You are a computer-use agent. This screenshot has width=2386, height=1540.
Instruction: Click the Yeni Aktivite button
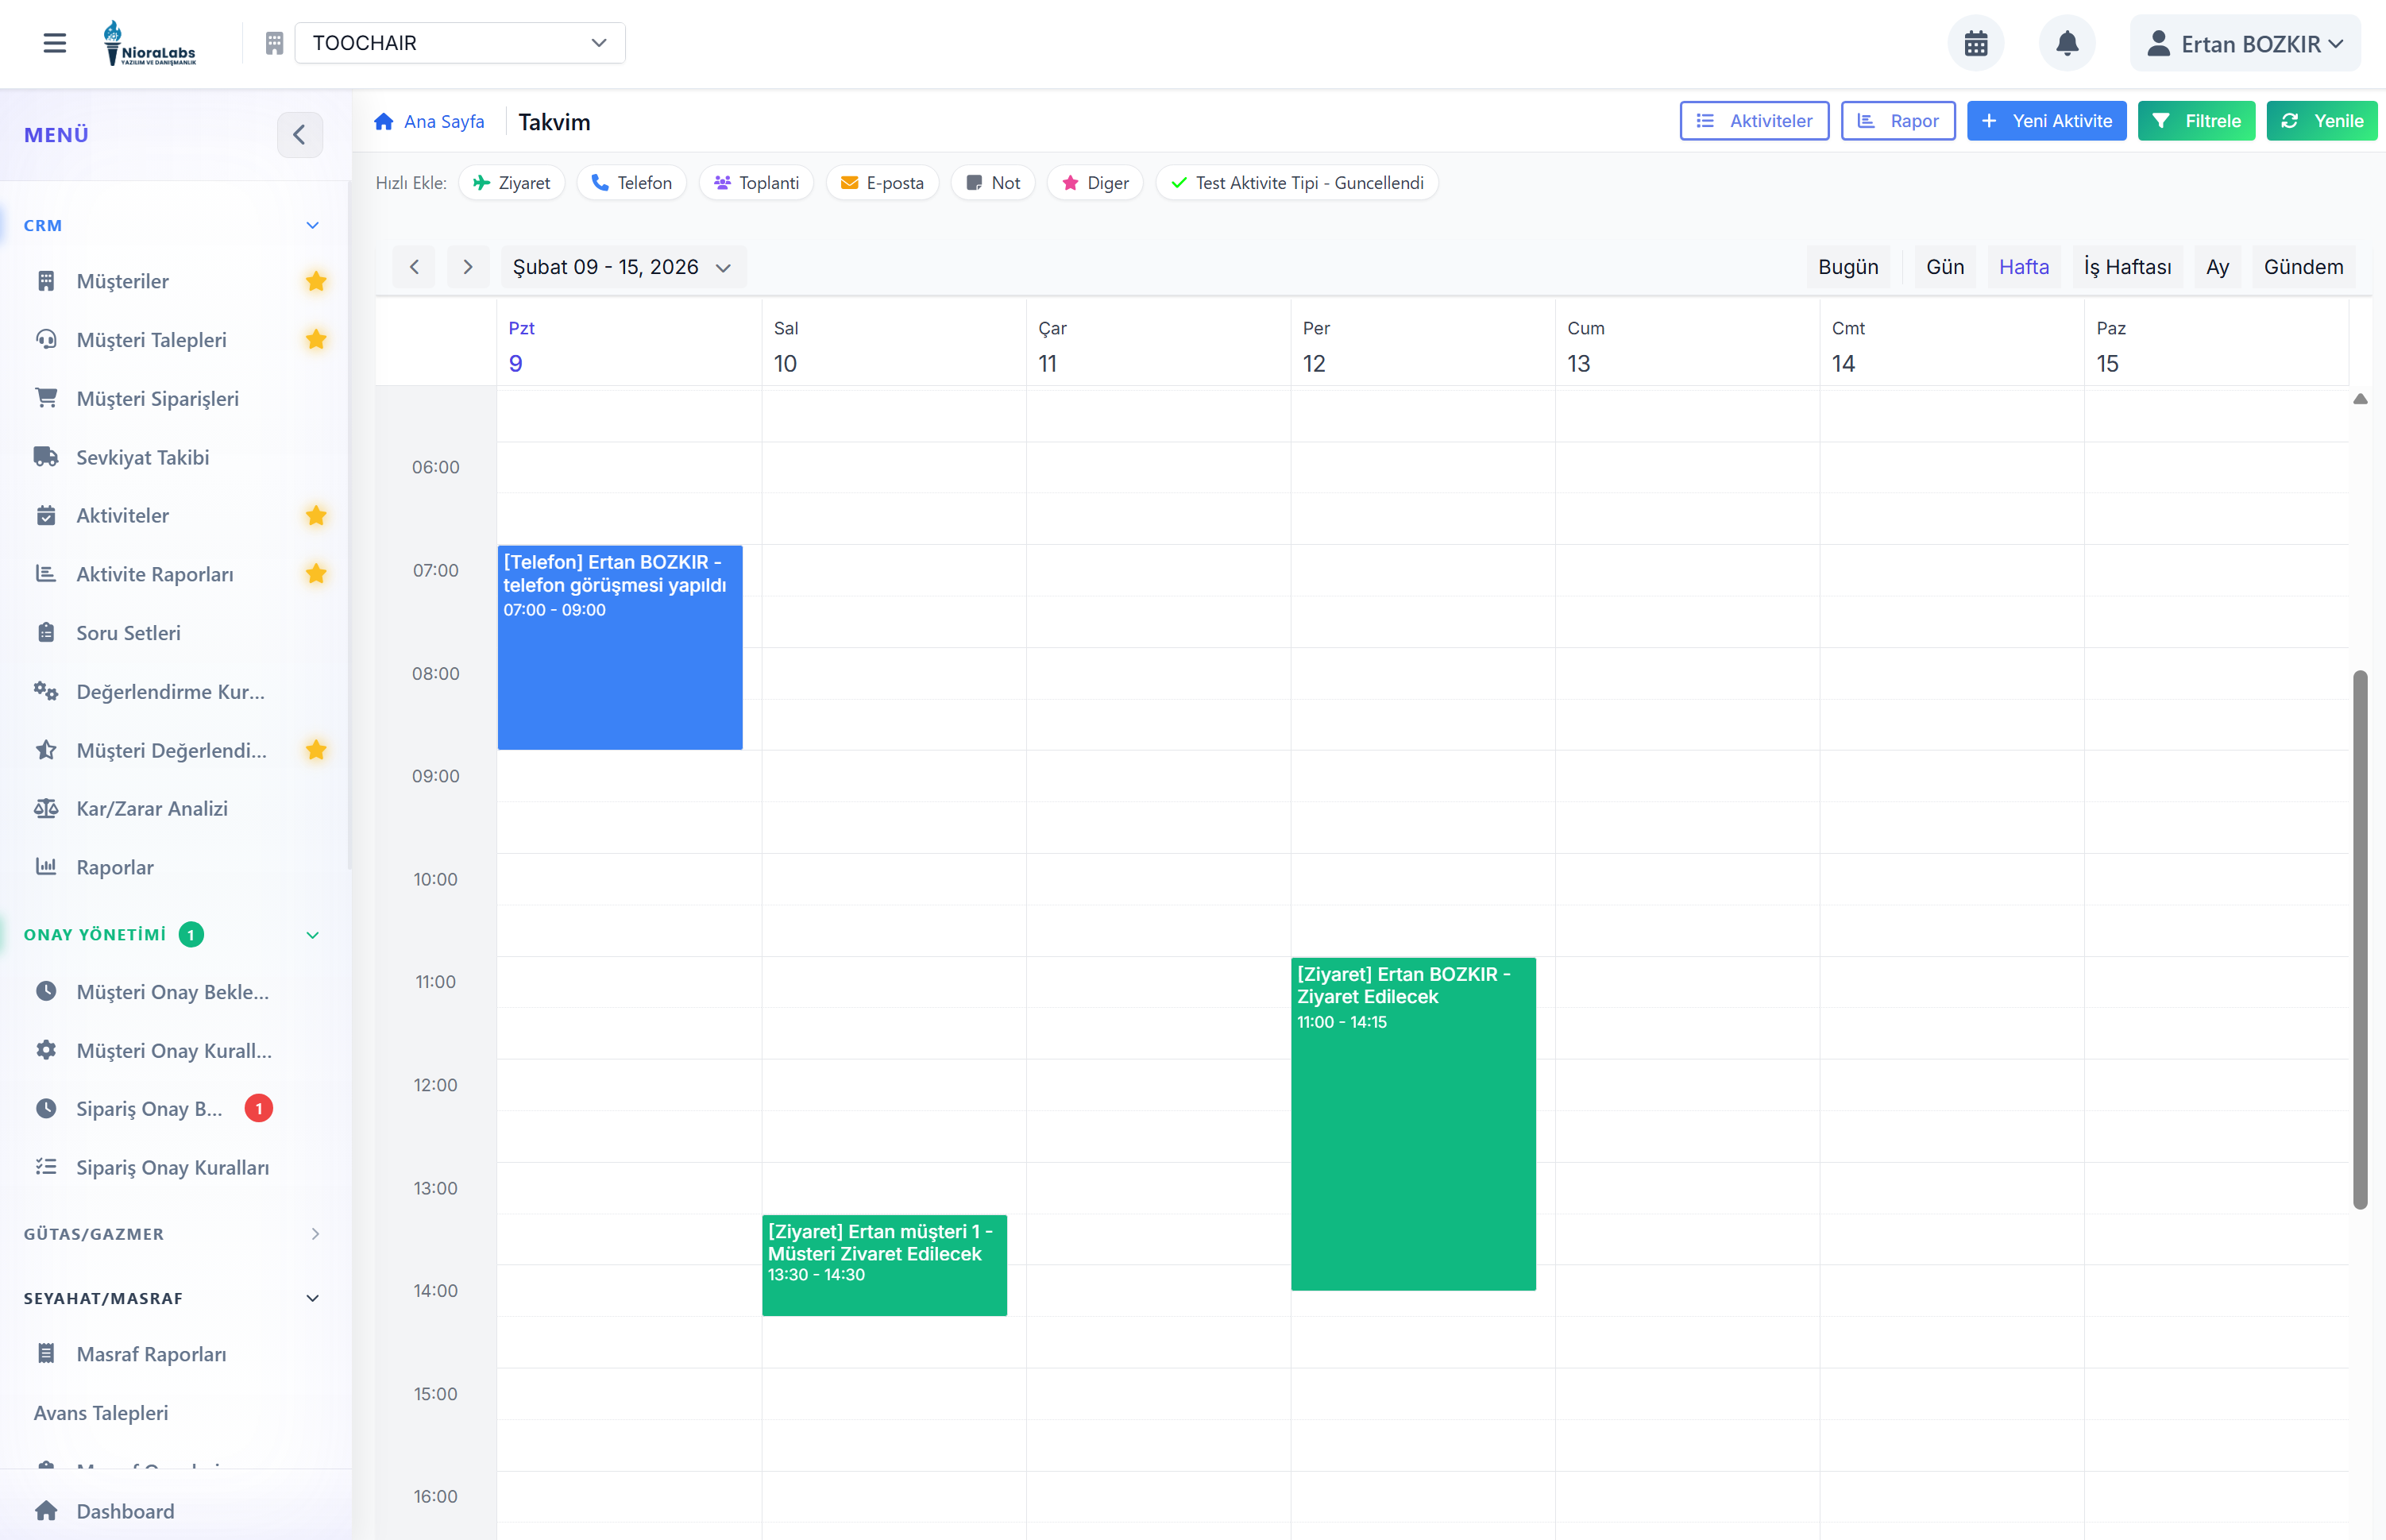click(x=2046, y=121)
